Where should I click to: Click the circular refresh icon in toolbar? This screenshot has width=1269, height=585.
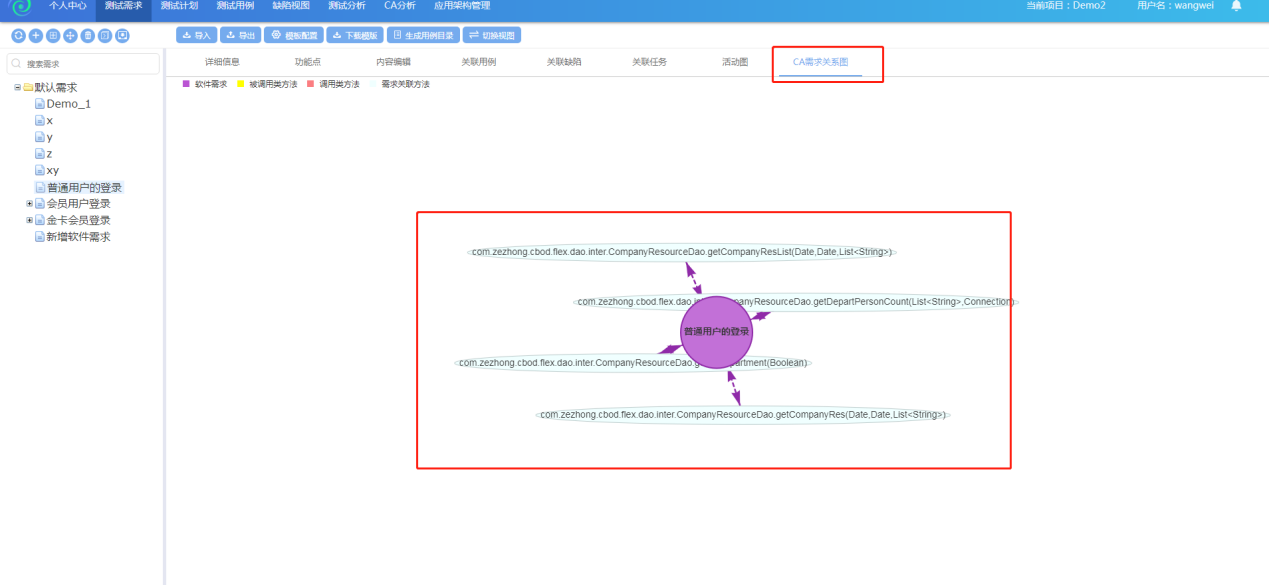(x=18, y=35)
